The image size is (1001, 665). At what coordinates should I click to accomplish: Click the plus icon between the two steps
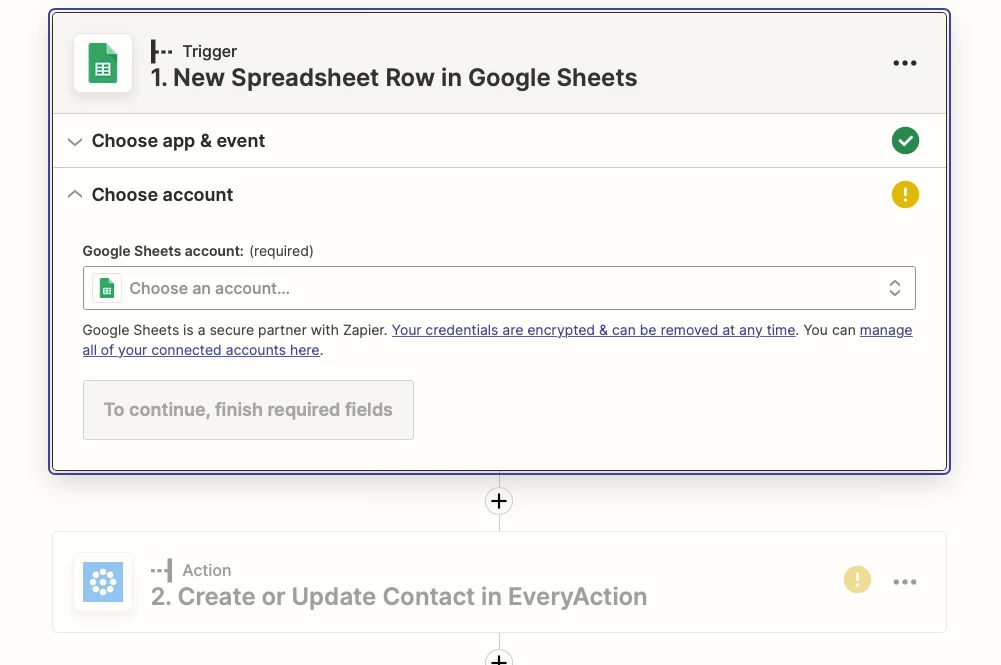pyautogui.click(x=499, y=501)
